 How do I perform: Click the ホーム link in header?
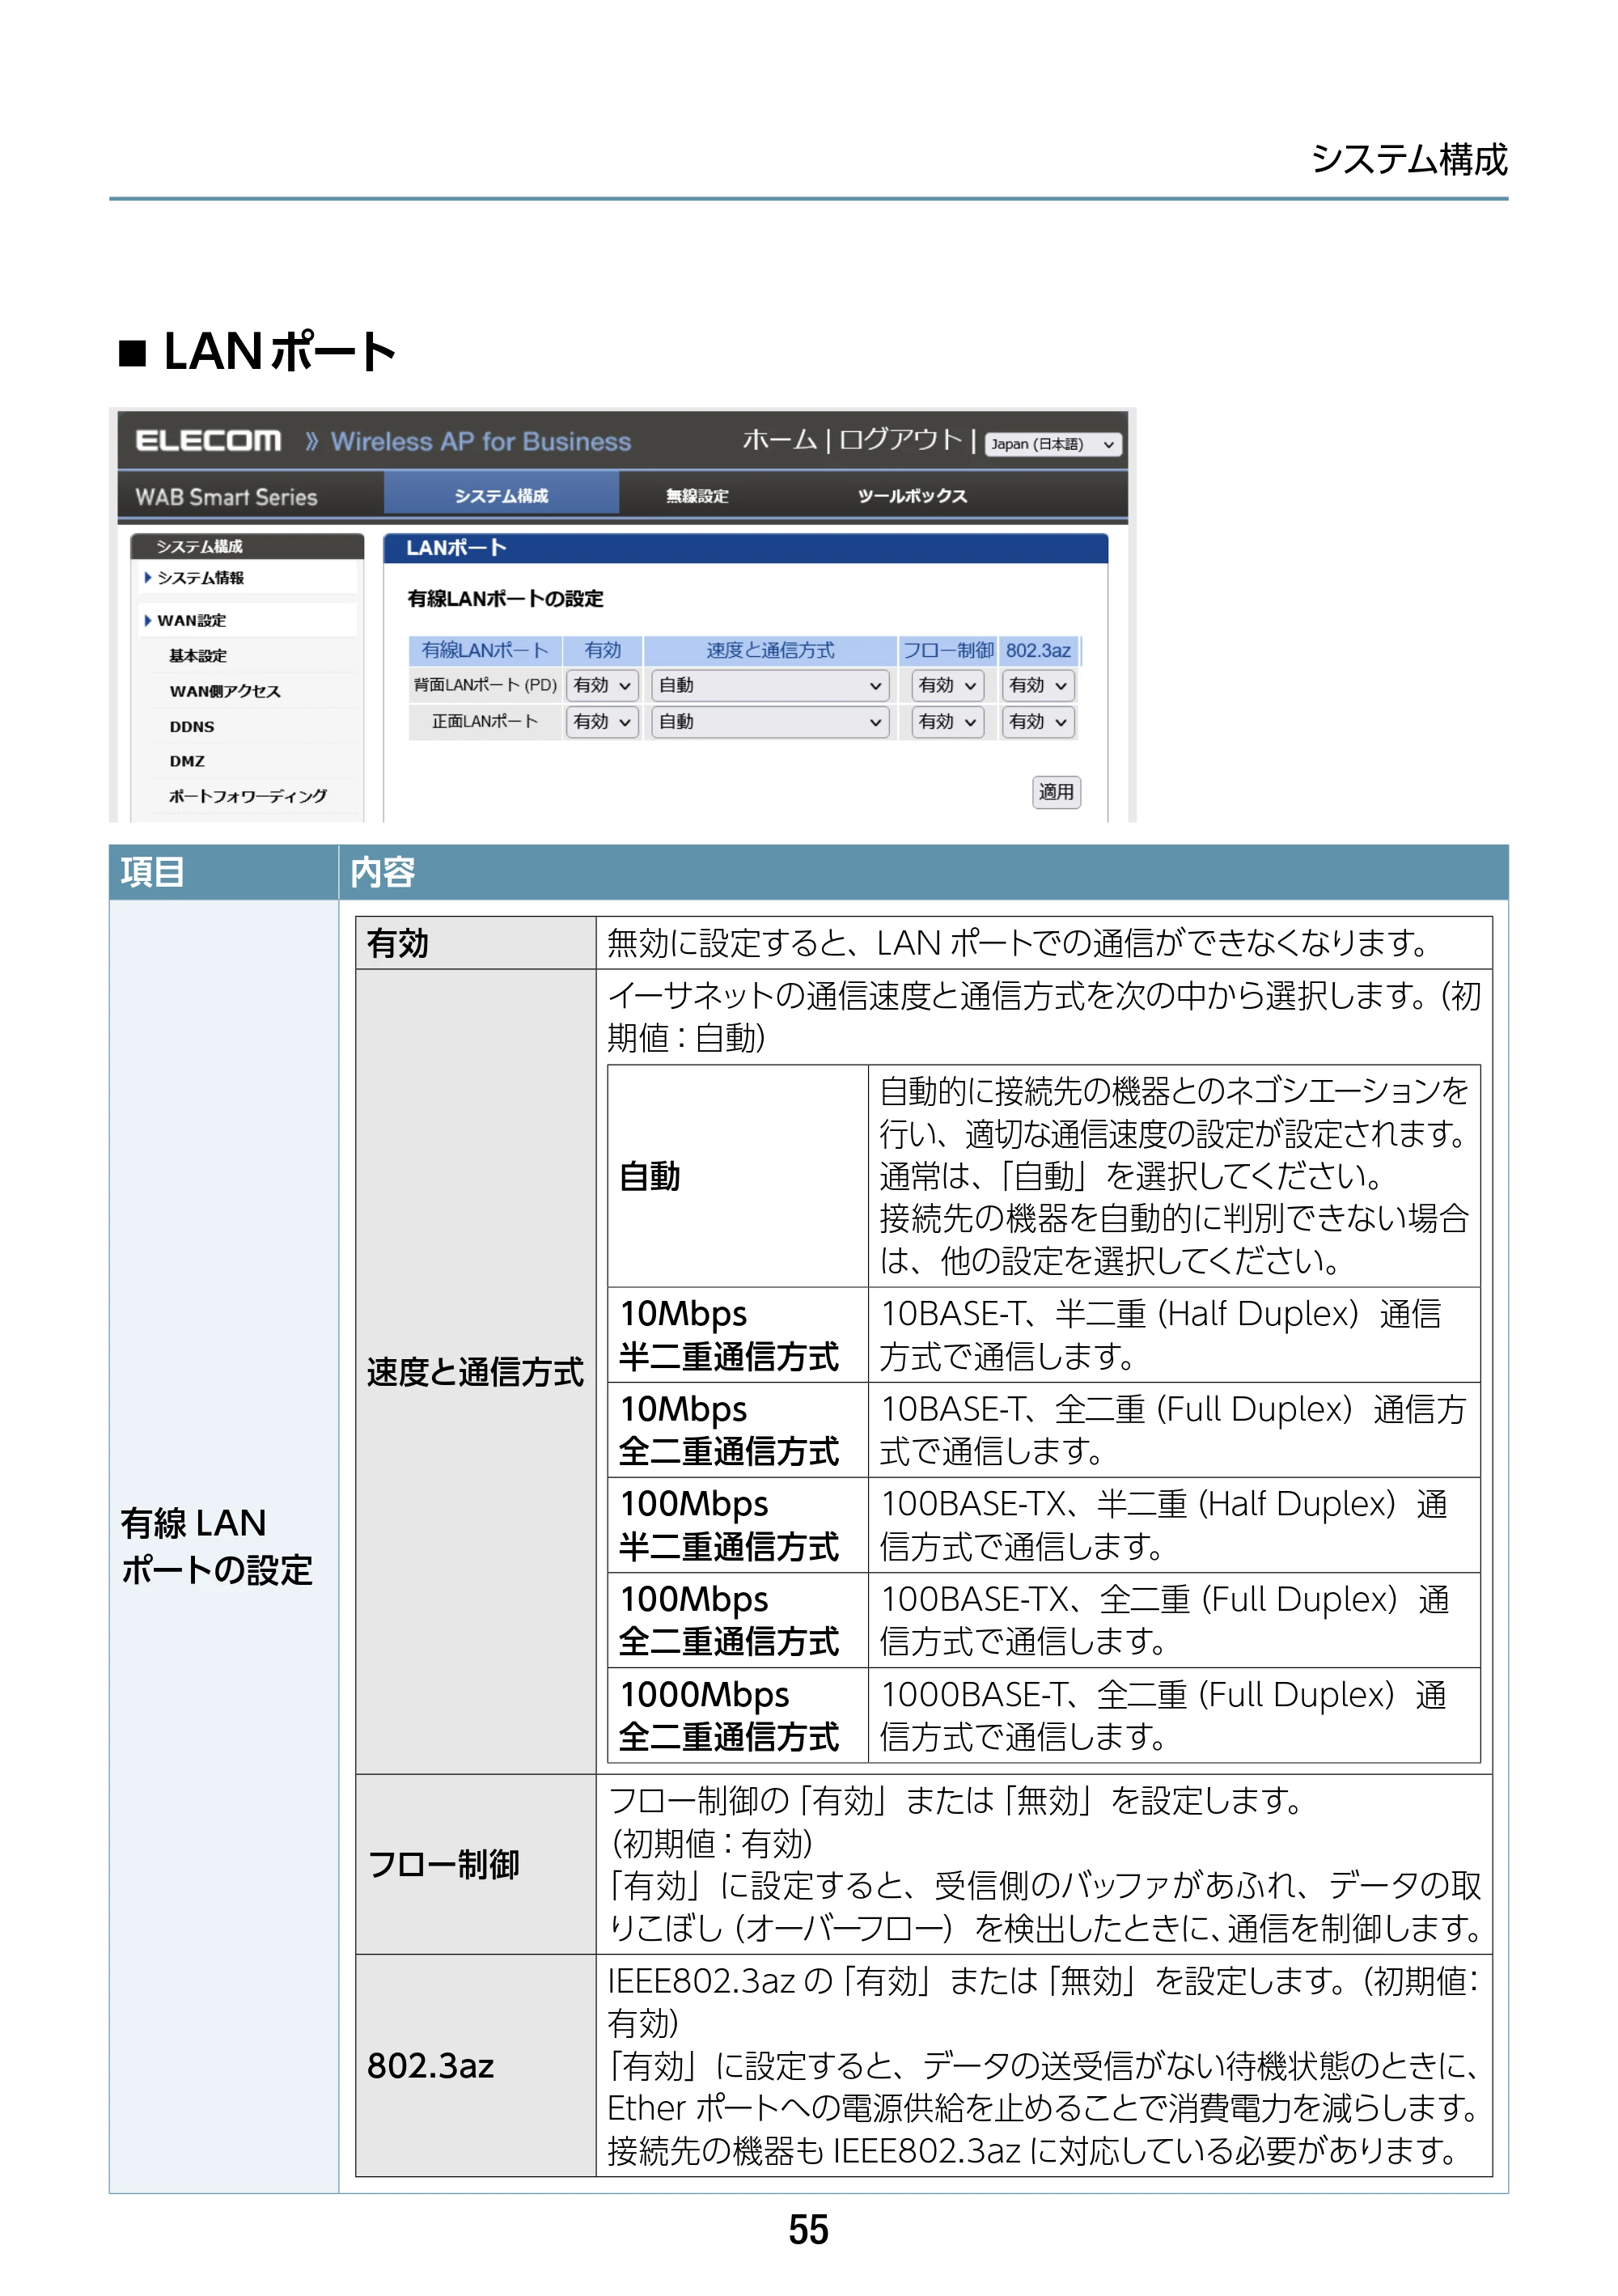coord(779,440)
